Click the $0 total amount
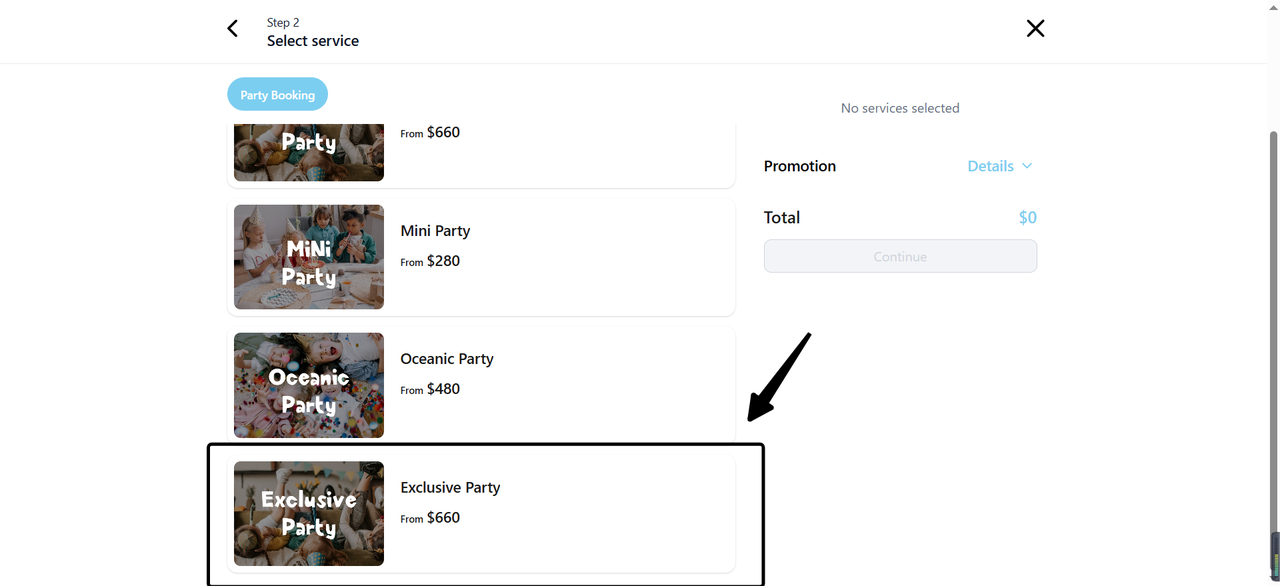Screen dimensions: 1280x586 (1027, 218)
